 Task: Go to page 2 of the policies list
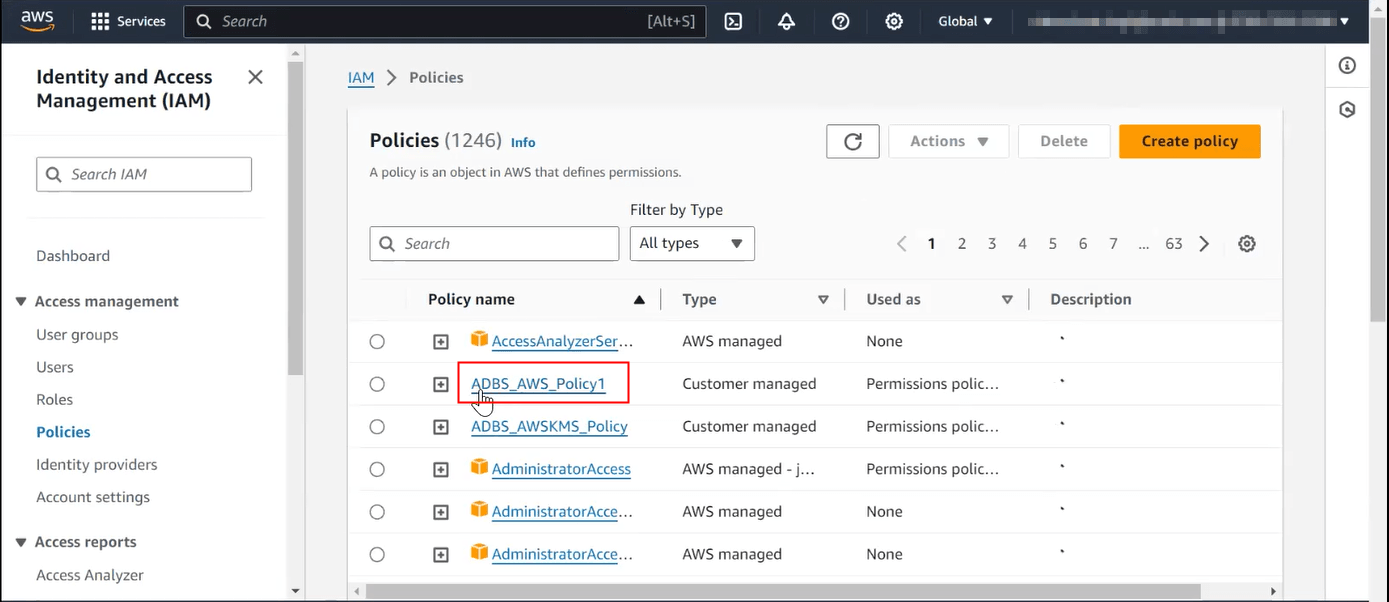coord(961,243)
